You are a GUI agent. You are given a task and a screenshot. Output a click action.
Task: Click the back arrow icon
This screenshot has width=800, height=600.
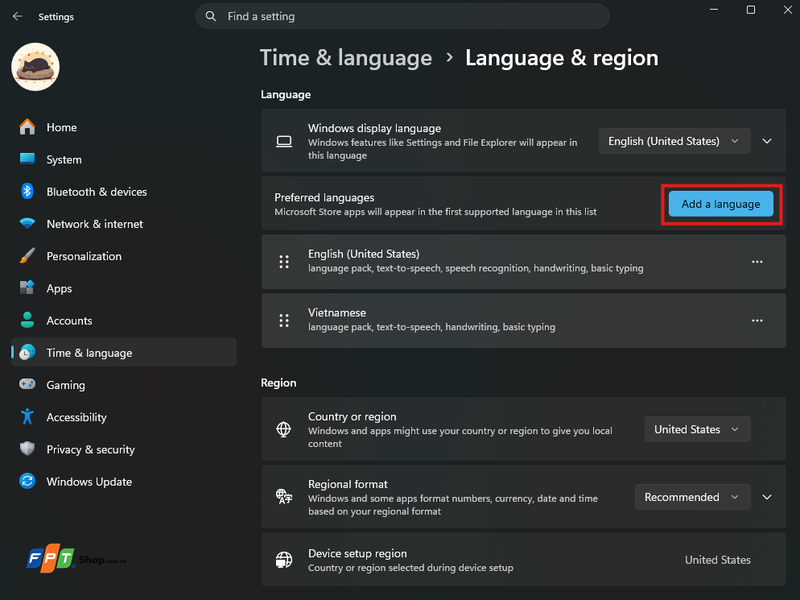[17, 16]
